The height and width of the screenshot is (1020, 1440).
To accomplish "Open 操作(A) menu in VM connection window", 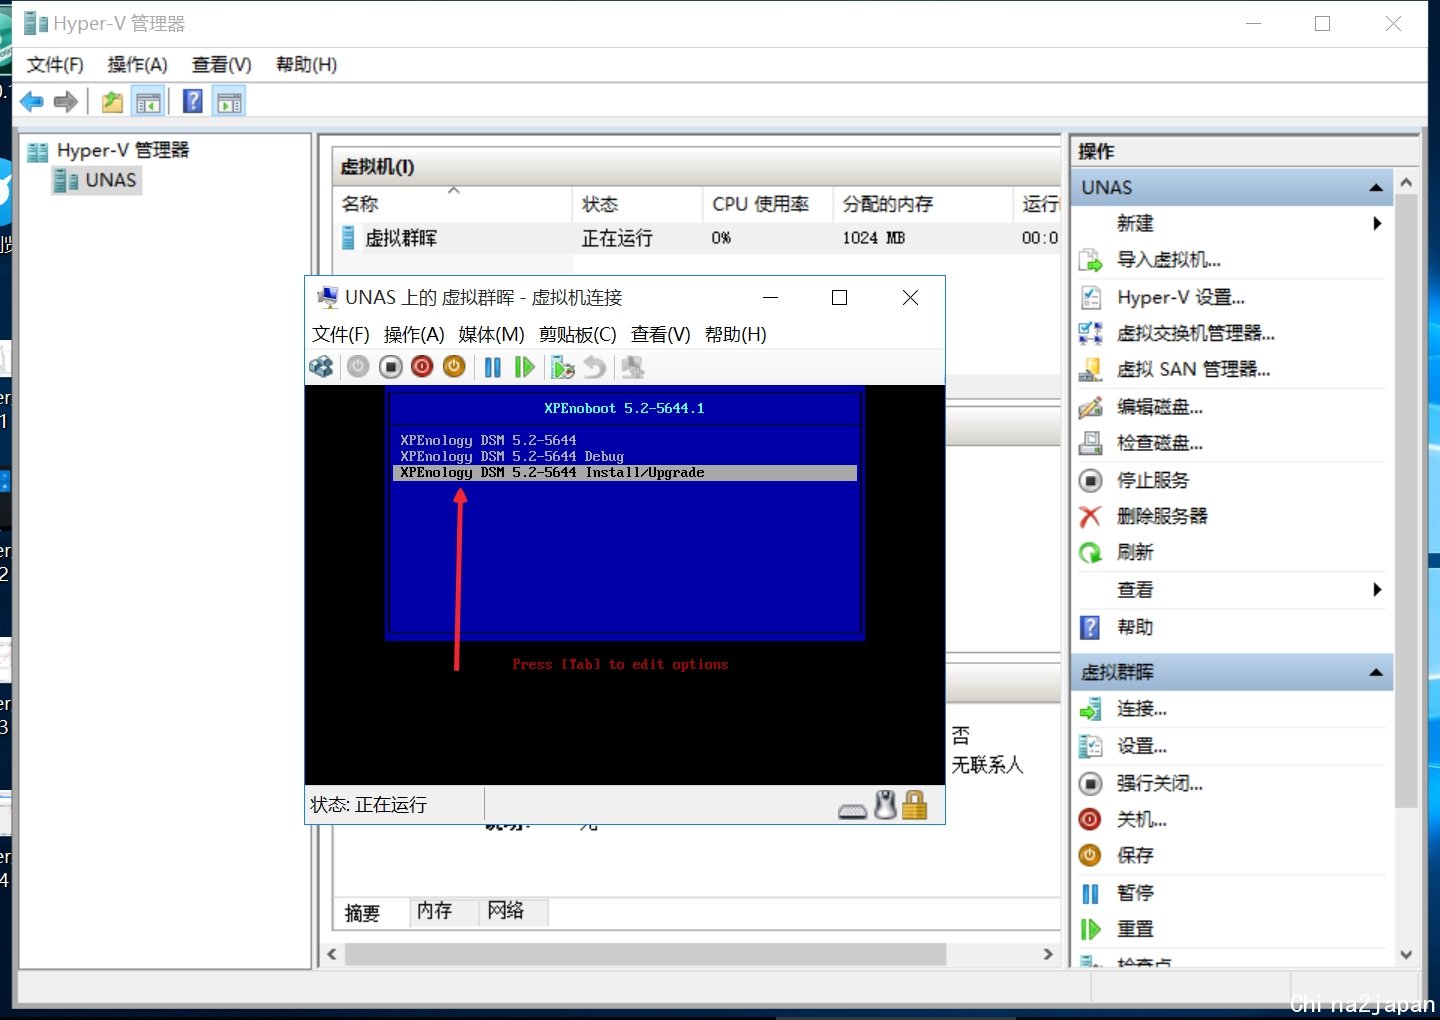I will click(413, 335).
